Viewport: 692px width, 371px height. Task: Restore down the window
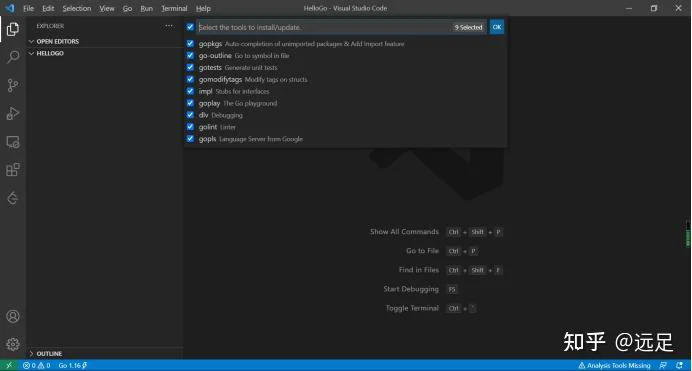click(x=654, y=8)
